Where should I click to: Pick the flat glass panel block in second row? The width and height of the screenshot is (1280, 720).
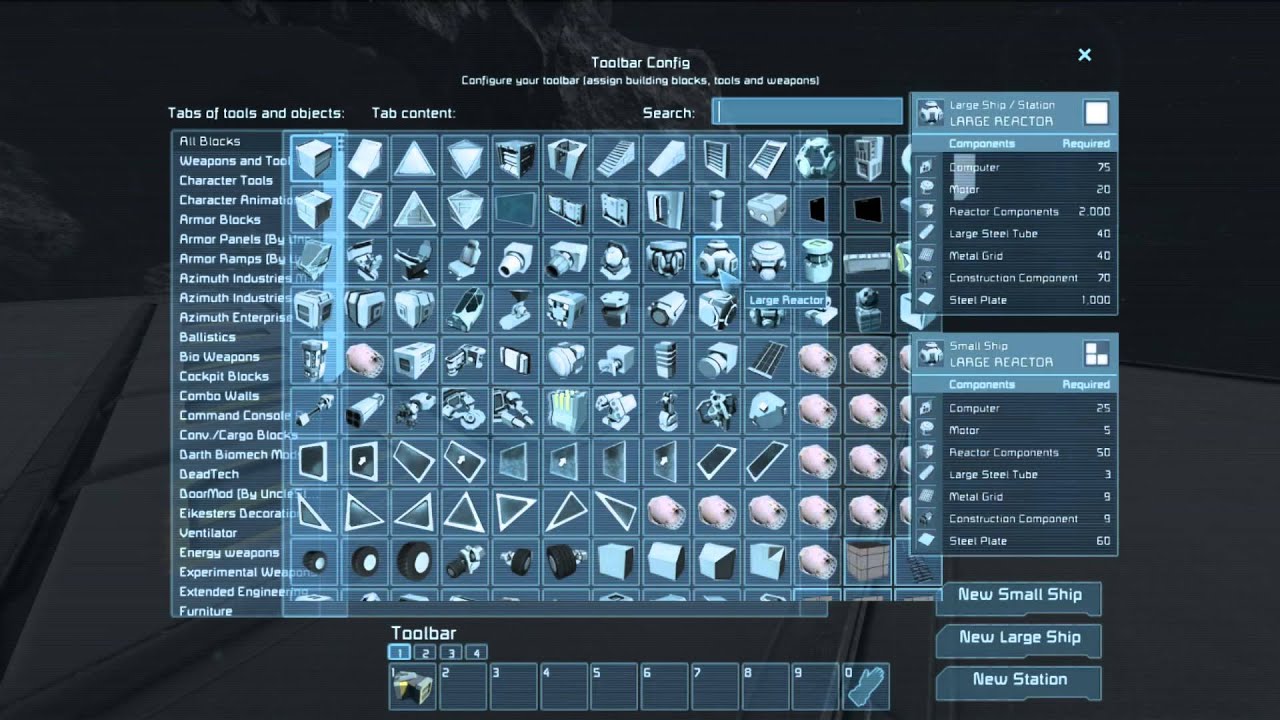pos(515,209)
